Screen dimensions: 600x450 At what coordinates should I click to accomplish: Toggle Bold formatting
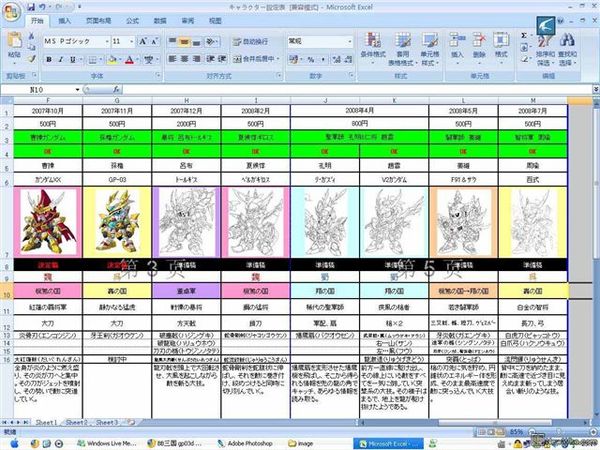49,59
